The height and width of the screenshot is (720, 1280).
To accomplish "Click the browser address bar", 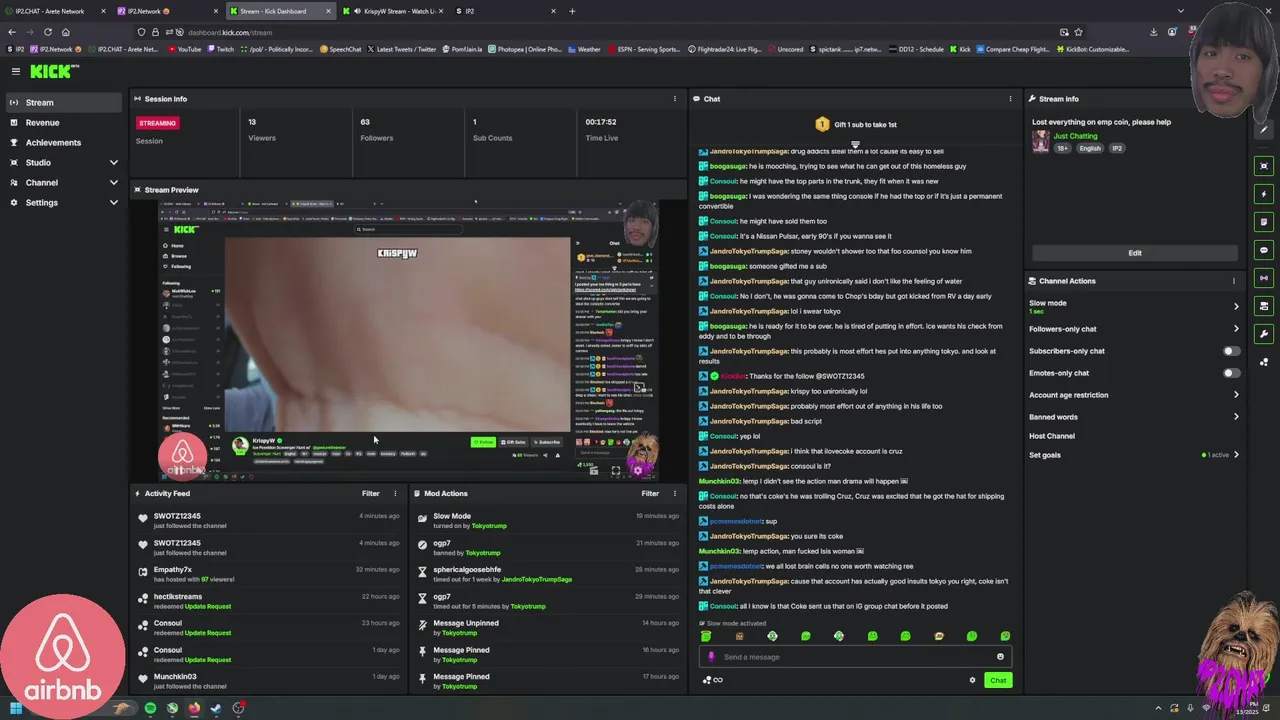I will click(600, 32).
